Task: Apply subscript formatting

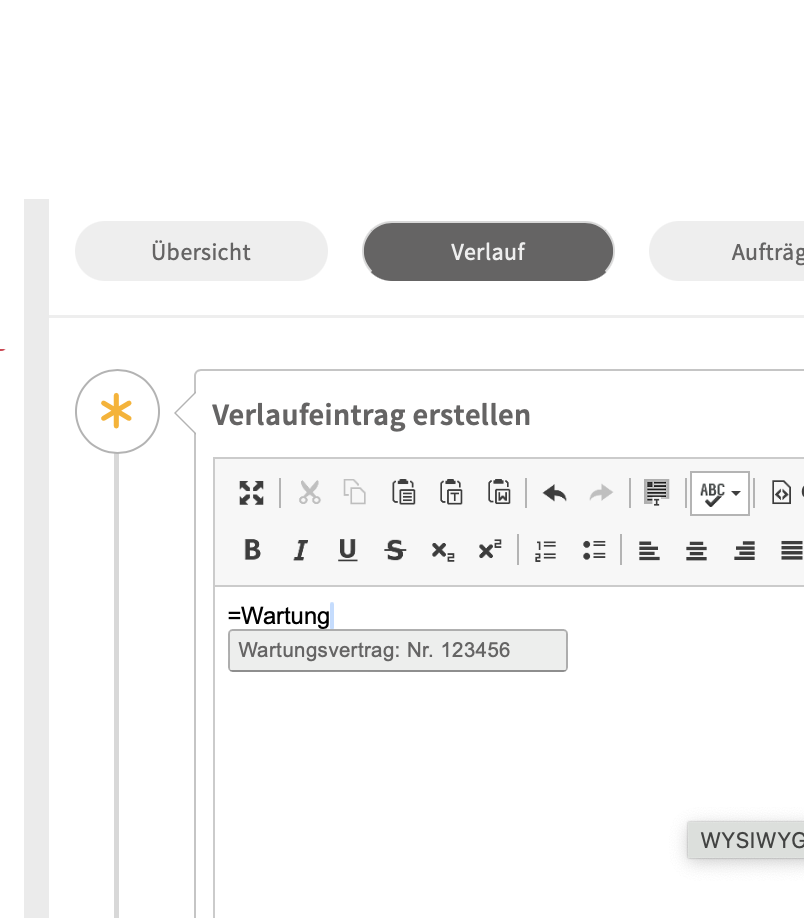Action: tap(443, 550)
